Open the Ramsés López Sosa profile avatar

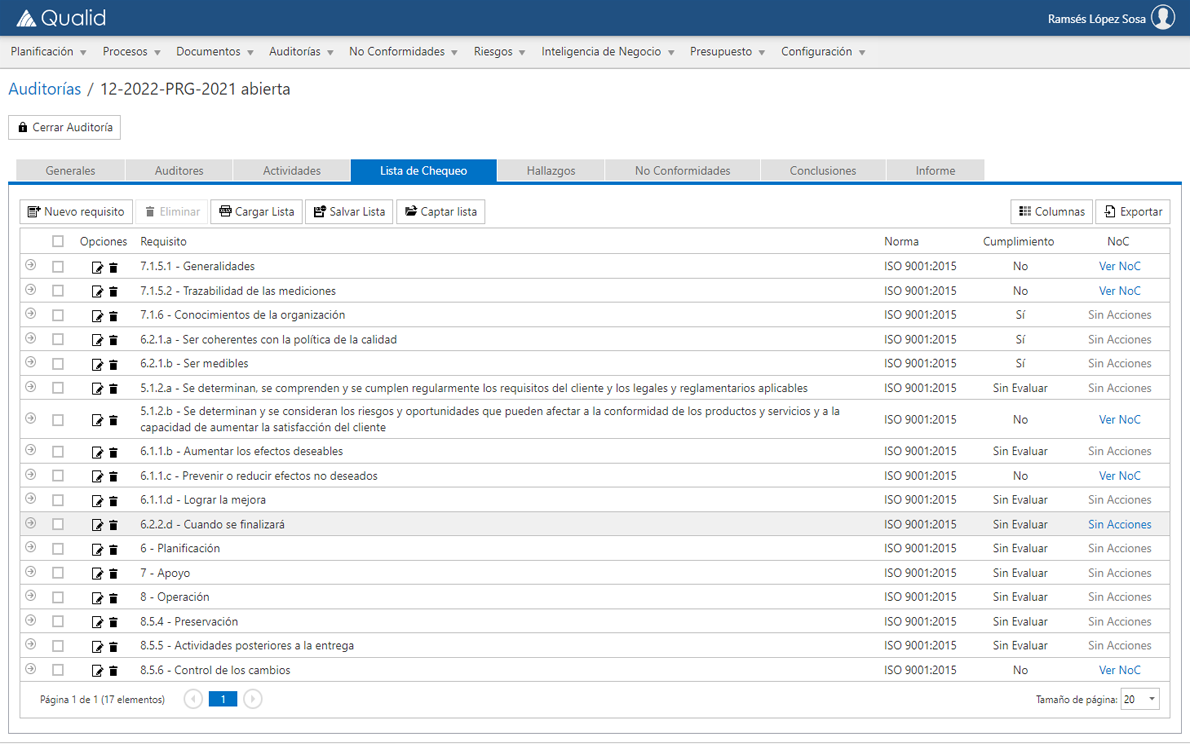(x=1164, y=17)
